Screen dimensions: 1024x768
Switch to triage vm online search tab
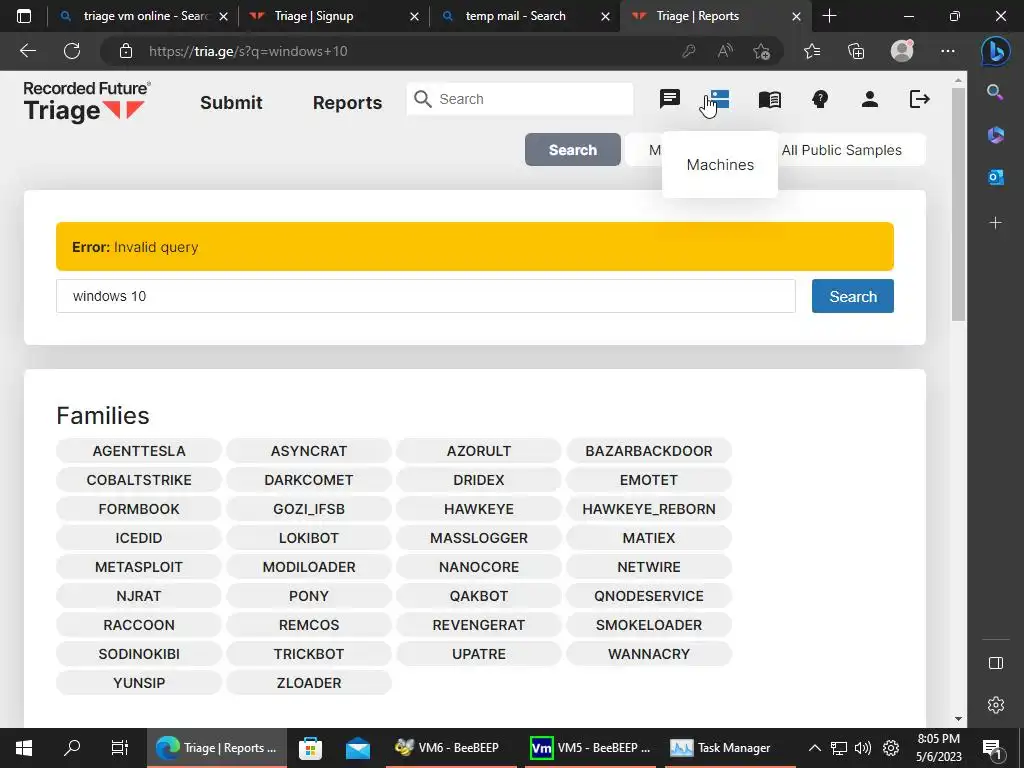click(x=145, y=16)
